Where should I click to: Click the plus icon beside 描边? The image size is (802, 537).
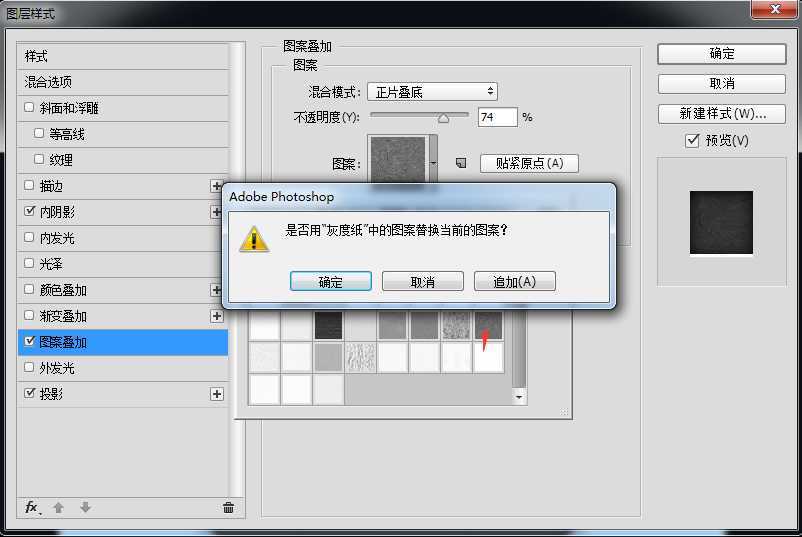217,186
